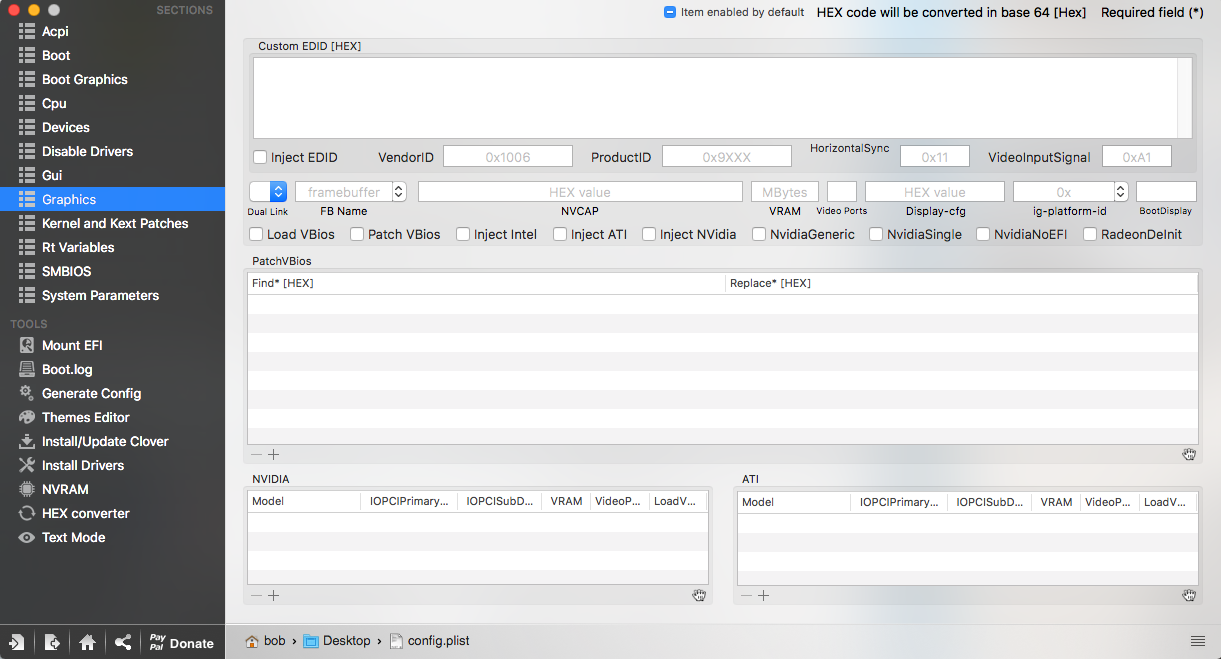1221x659 pixels.
Task: Click the NVRAM chip icon
Action: [26, 489]
